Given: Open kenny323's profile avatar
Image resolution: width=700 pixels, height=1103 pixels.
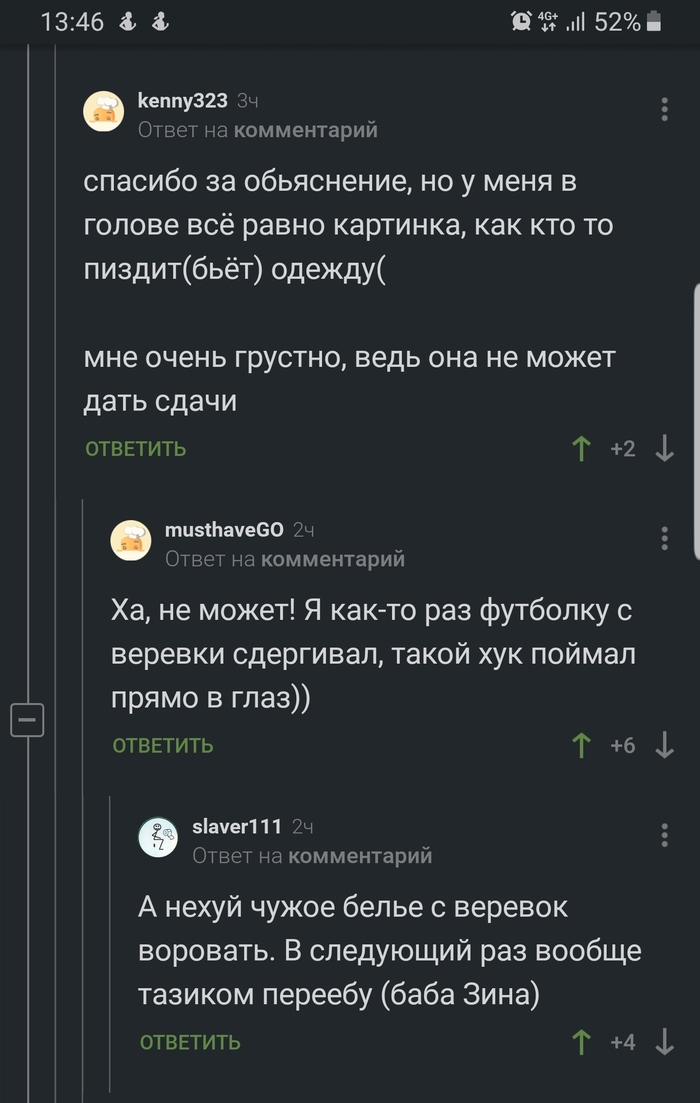Looking at the screenshot, I should click(x=103, y=111).
